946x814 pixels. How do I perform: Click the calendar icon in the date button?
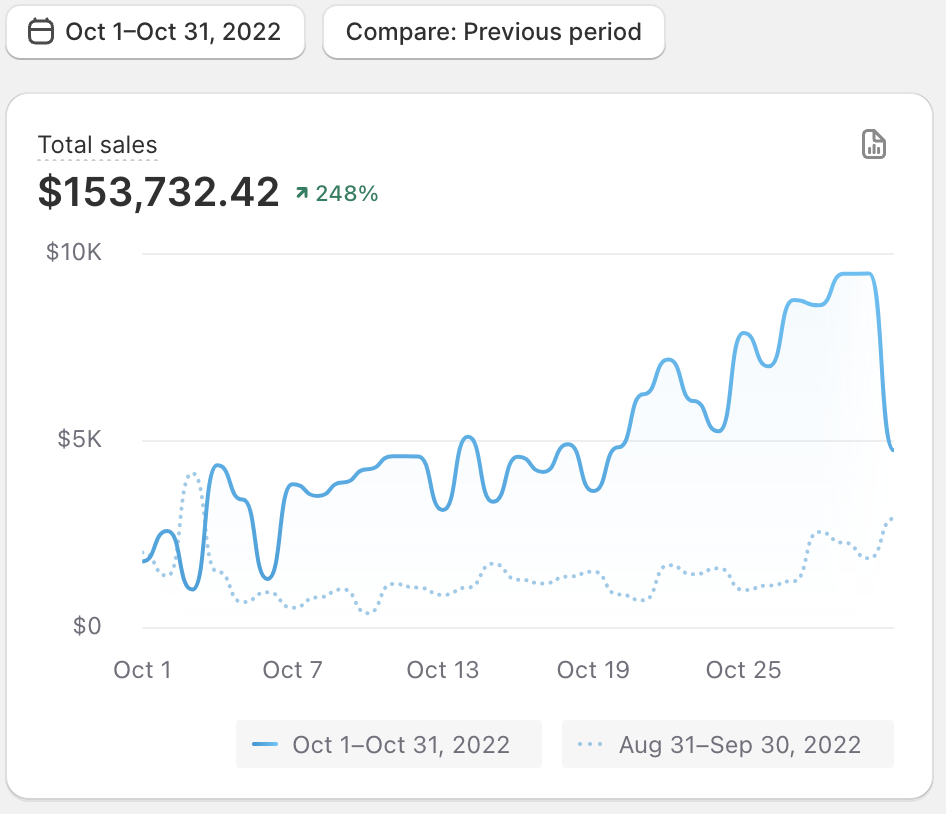[x=41, y=32]
